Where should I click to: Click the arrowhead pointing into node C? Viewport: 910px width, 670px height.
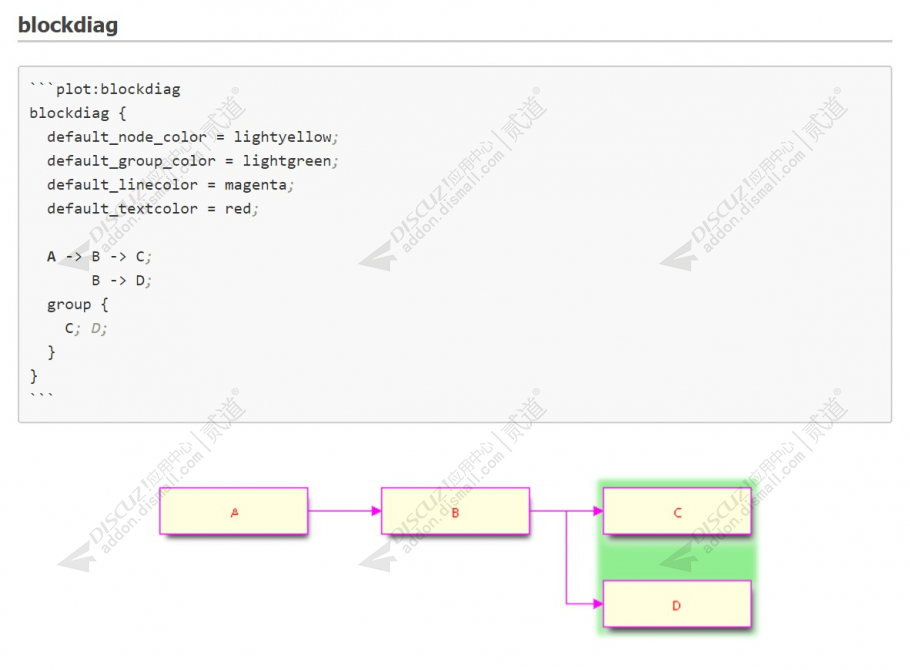pos(598,511)
